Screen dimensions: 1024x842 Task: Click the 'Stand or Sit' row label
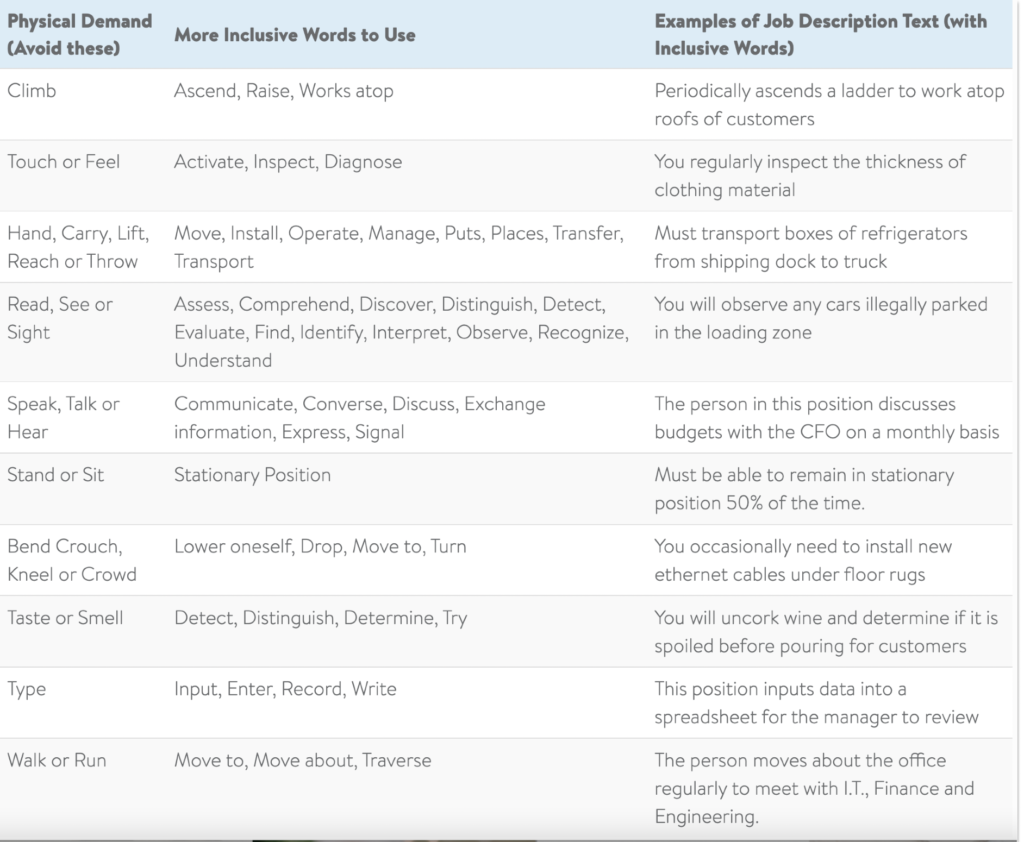coord(56,474)
